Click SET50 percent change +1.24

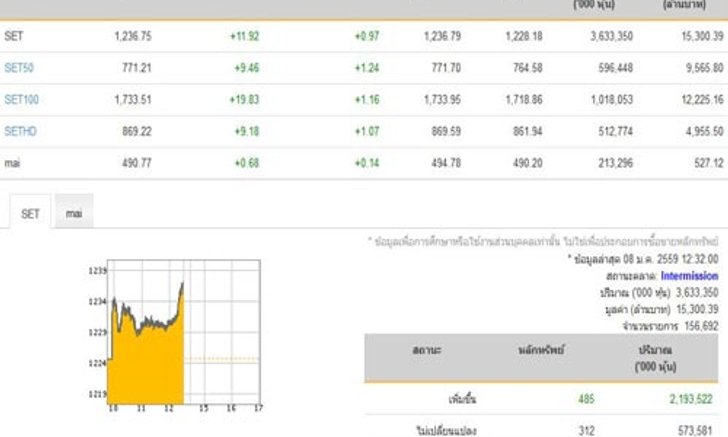point(367,68)
